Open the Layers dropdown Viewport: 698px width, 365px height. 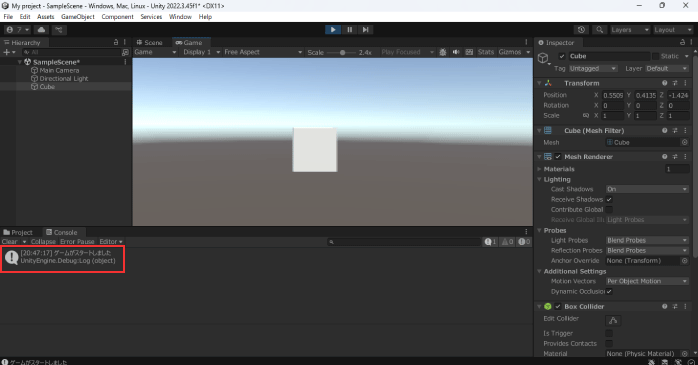(x=630, y=29)
